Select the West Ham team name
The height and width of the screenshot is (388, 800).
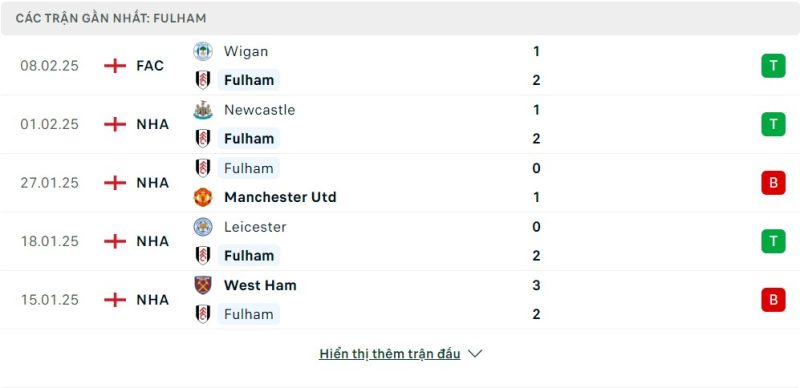tap(260, 285)
